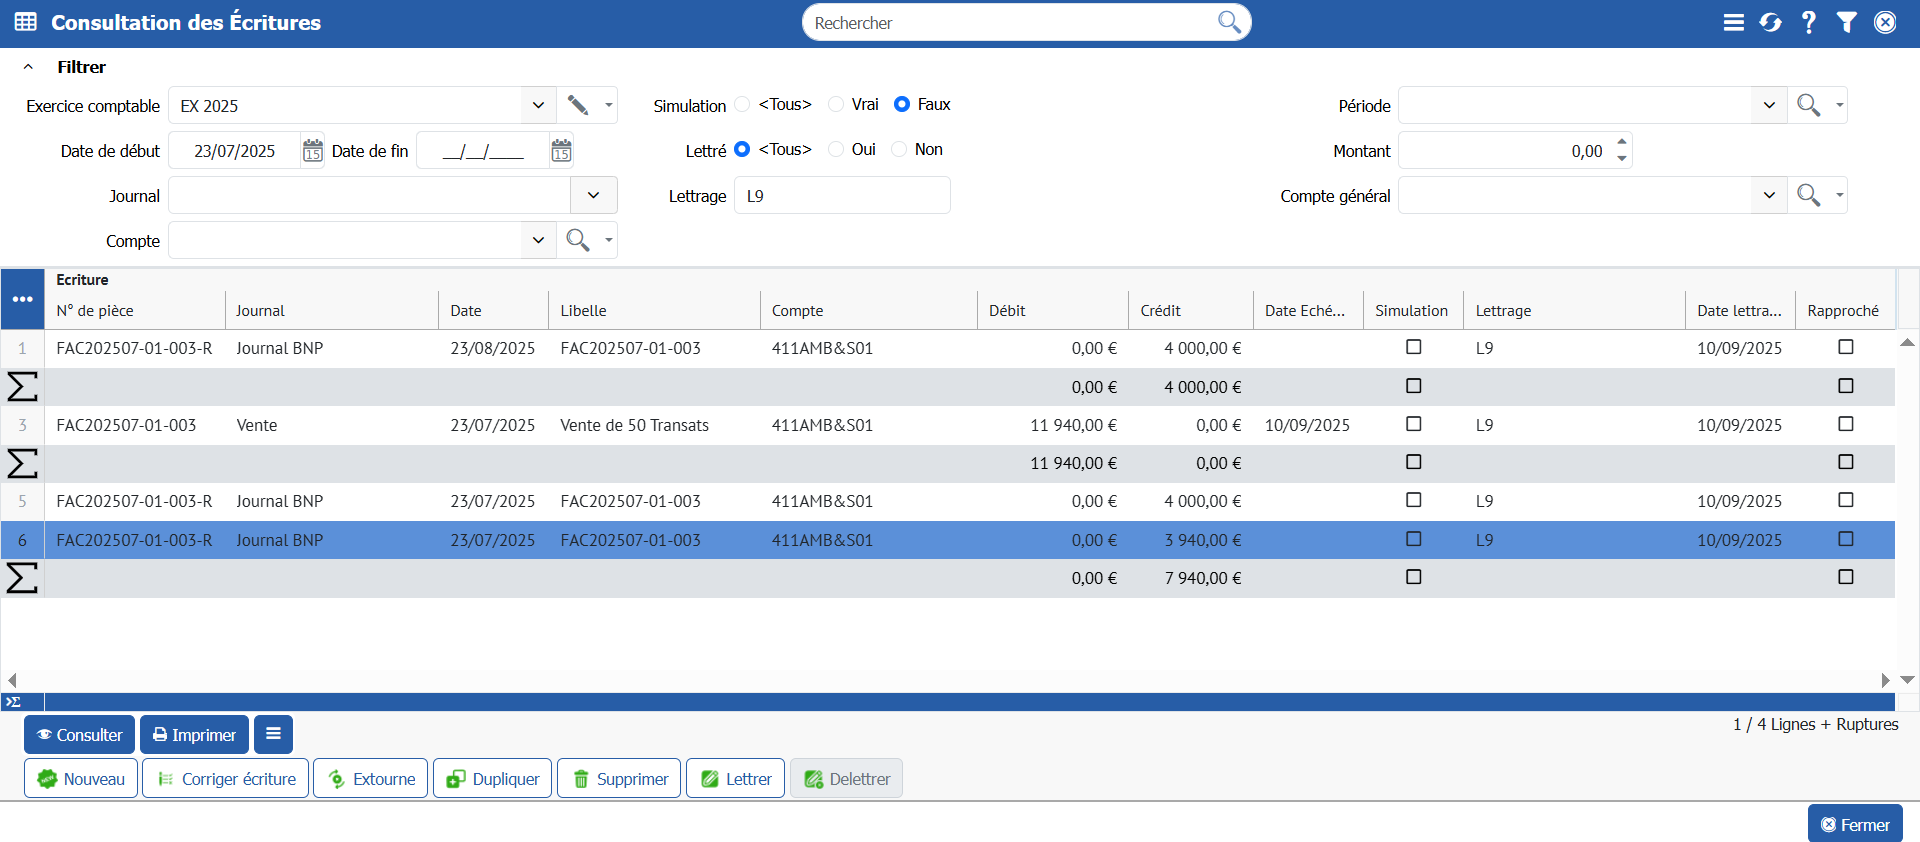Viewport: 1920px width, 842px height.
Task: Select the Simulation Vrai radio button
Action: coord(836,104)
